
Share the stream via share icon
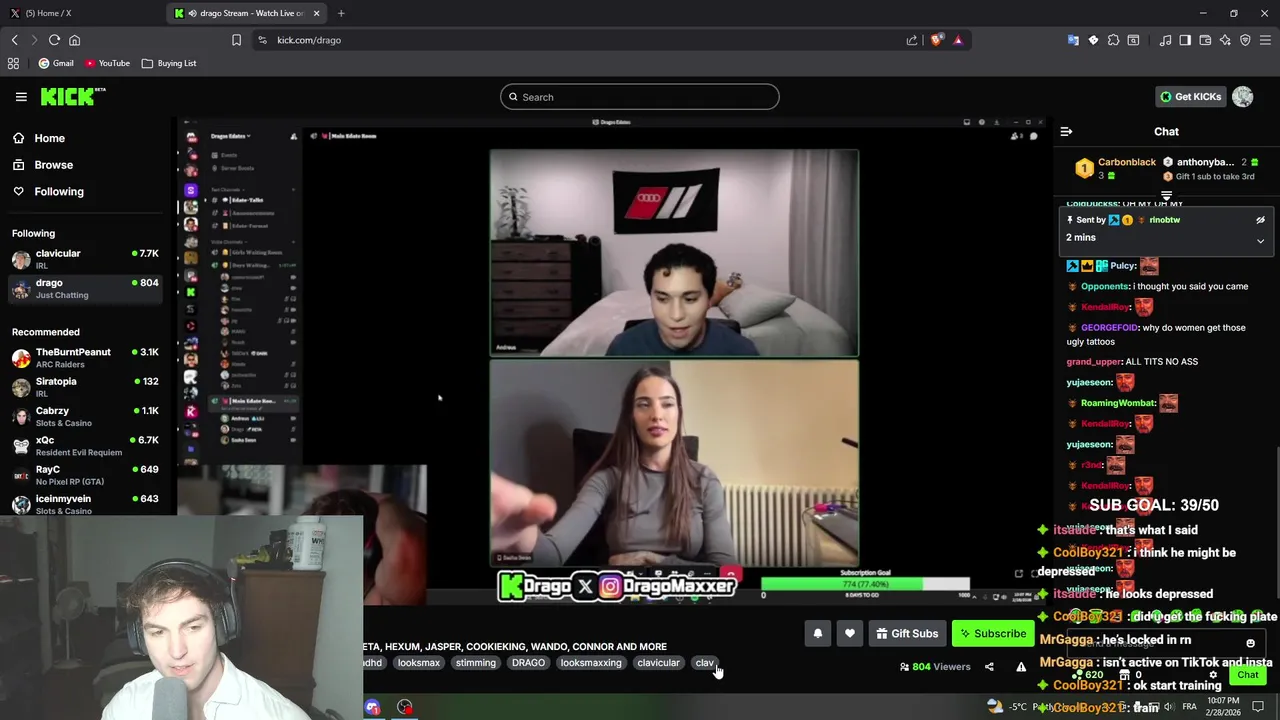[989, 667]
